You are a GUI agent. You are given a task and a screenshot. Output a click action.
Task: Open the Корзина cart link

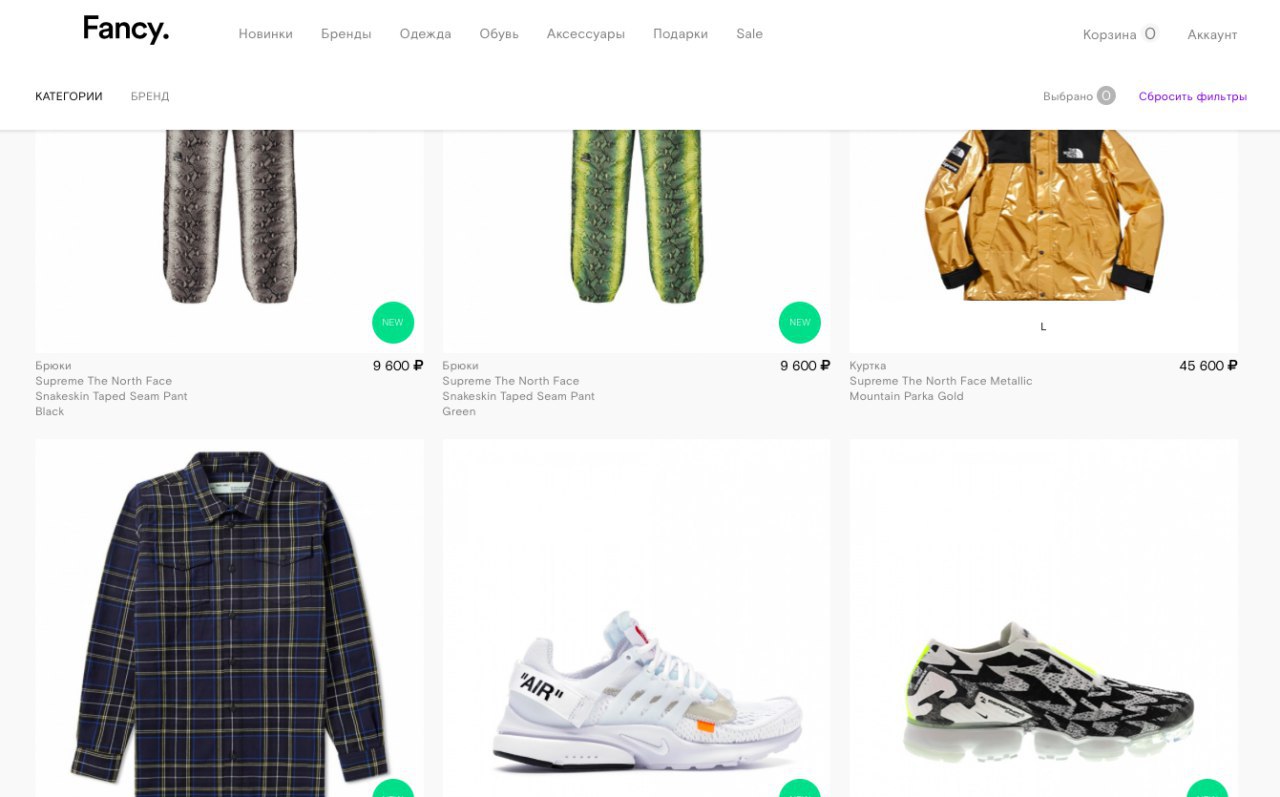[x=1109, y=35]
